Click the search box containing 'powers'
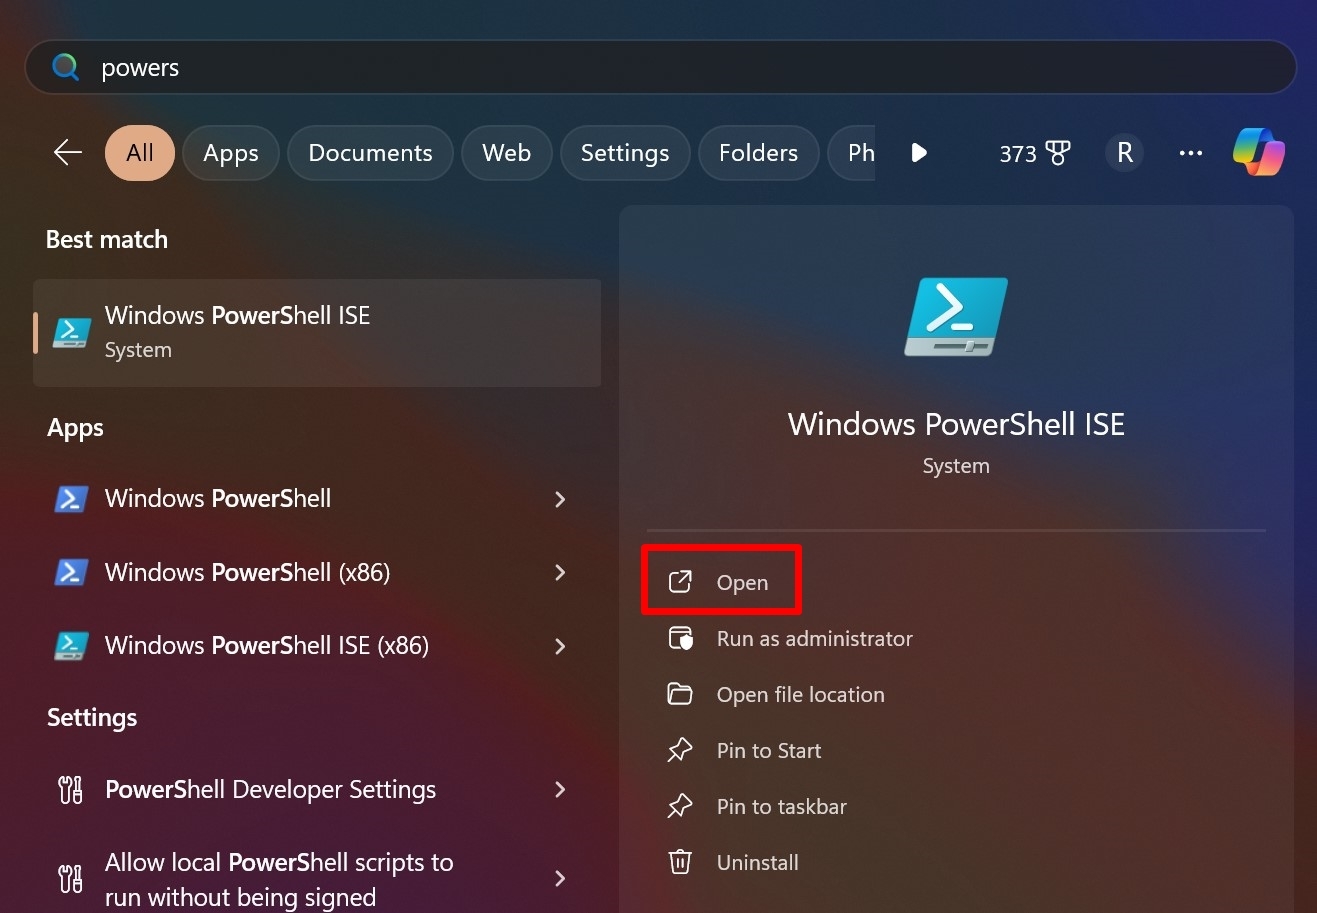Image resolution: width=1317 pixels, height=913 pixels. (660, 67)
